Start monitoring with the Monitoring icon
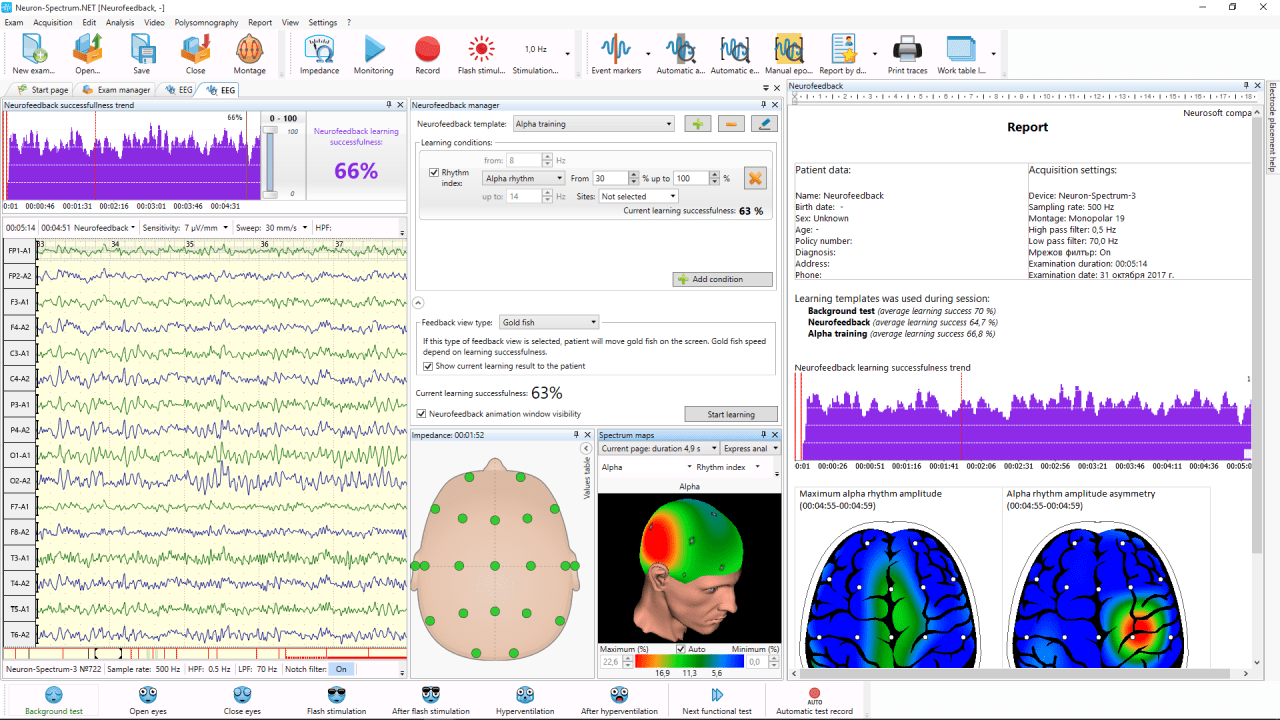The image size is (1280, 720). pyautogui.click(x=373, y=52)
